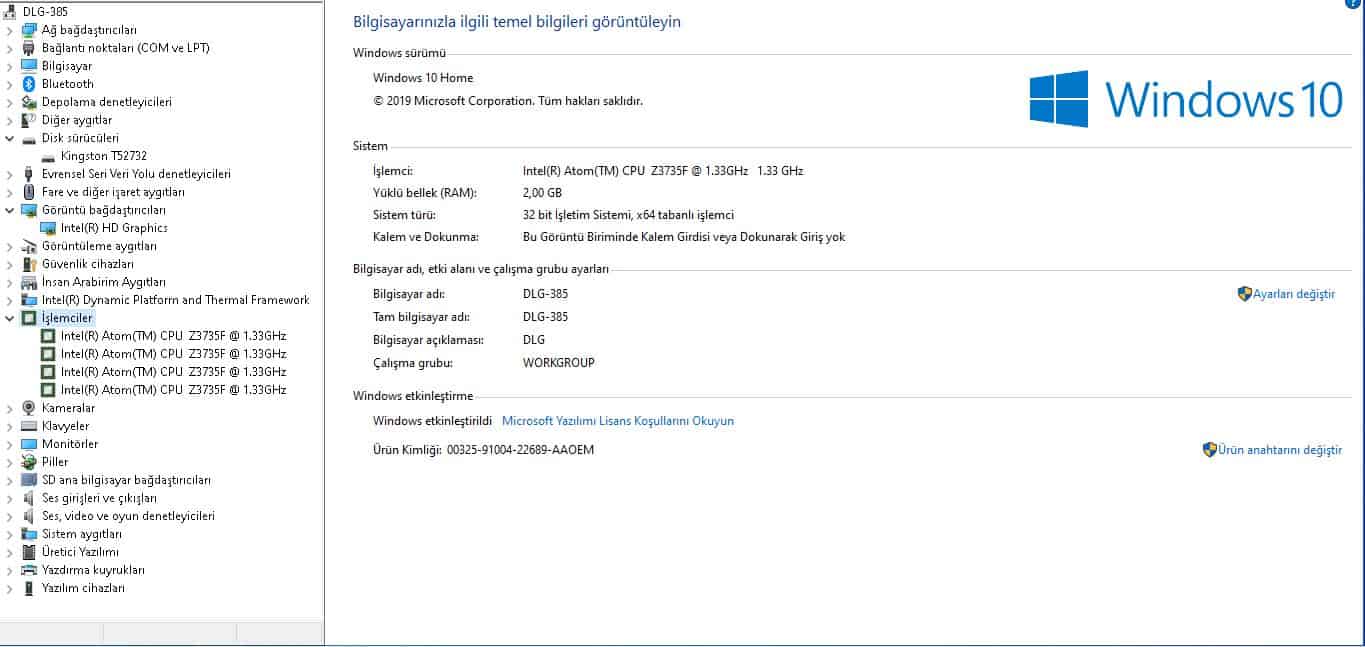Collapse the Görüntü bağdaştırıcıları branch
1365x647 pixels.
click(9, 210)
